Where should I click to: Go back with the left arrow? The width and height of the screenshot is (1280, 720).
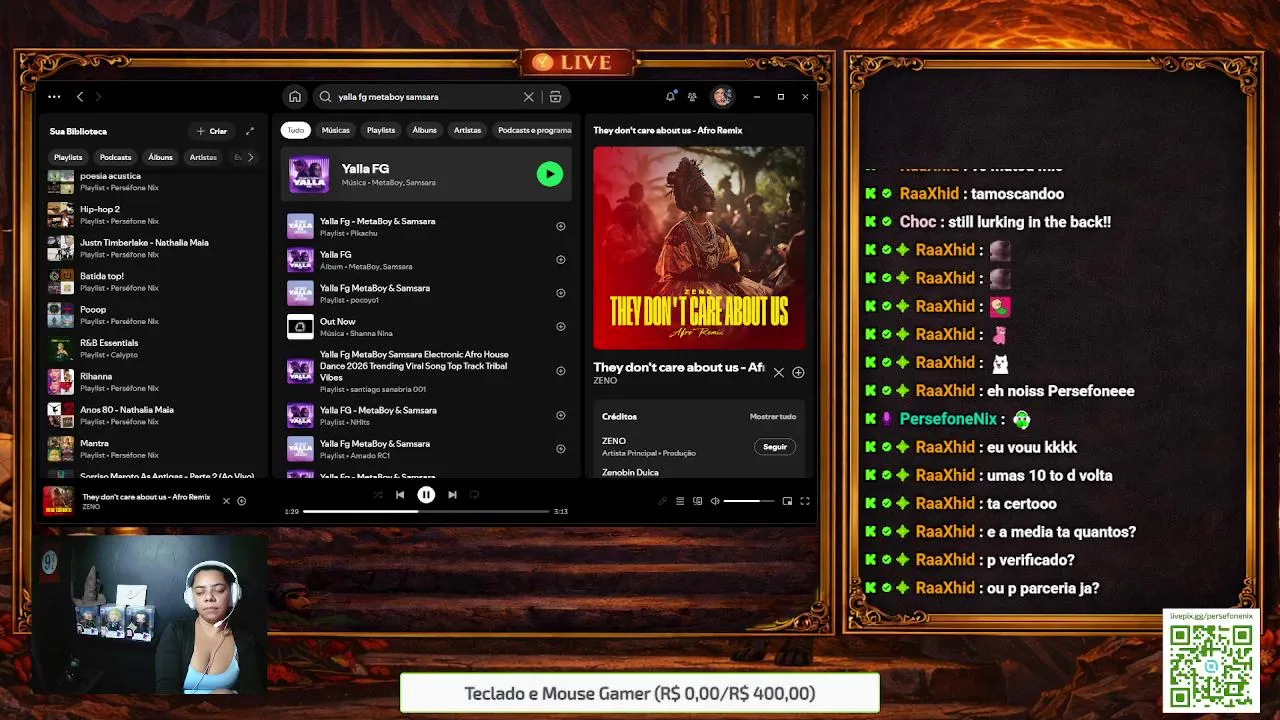tap(80, 97)
